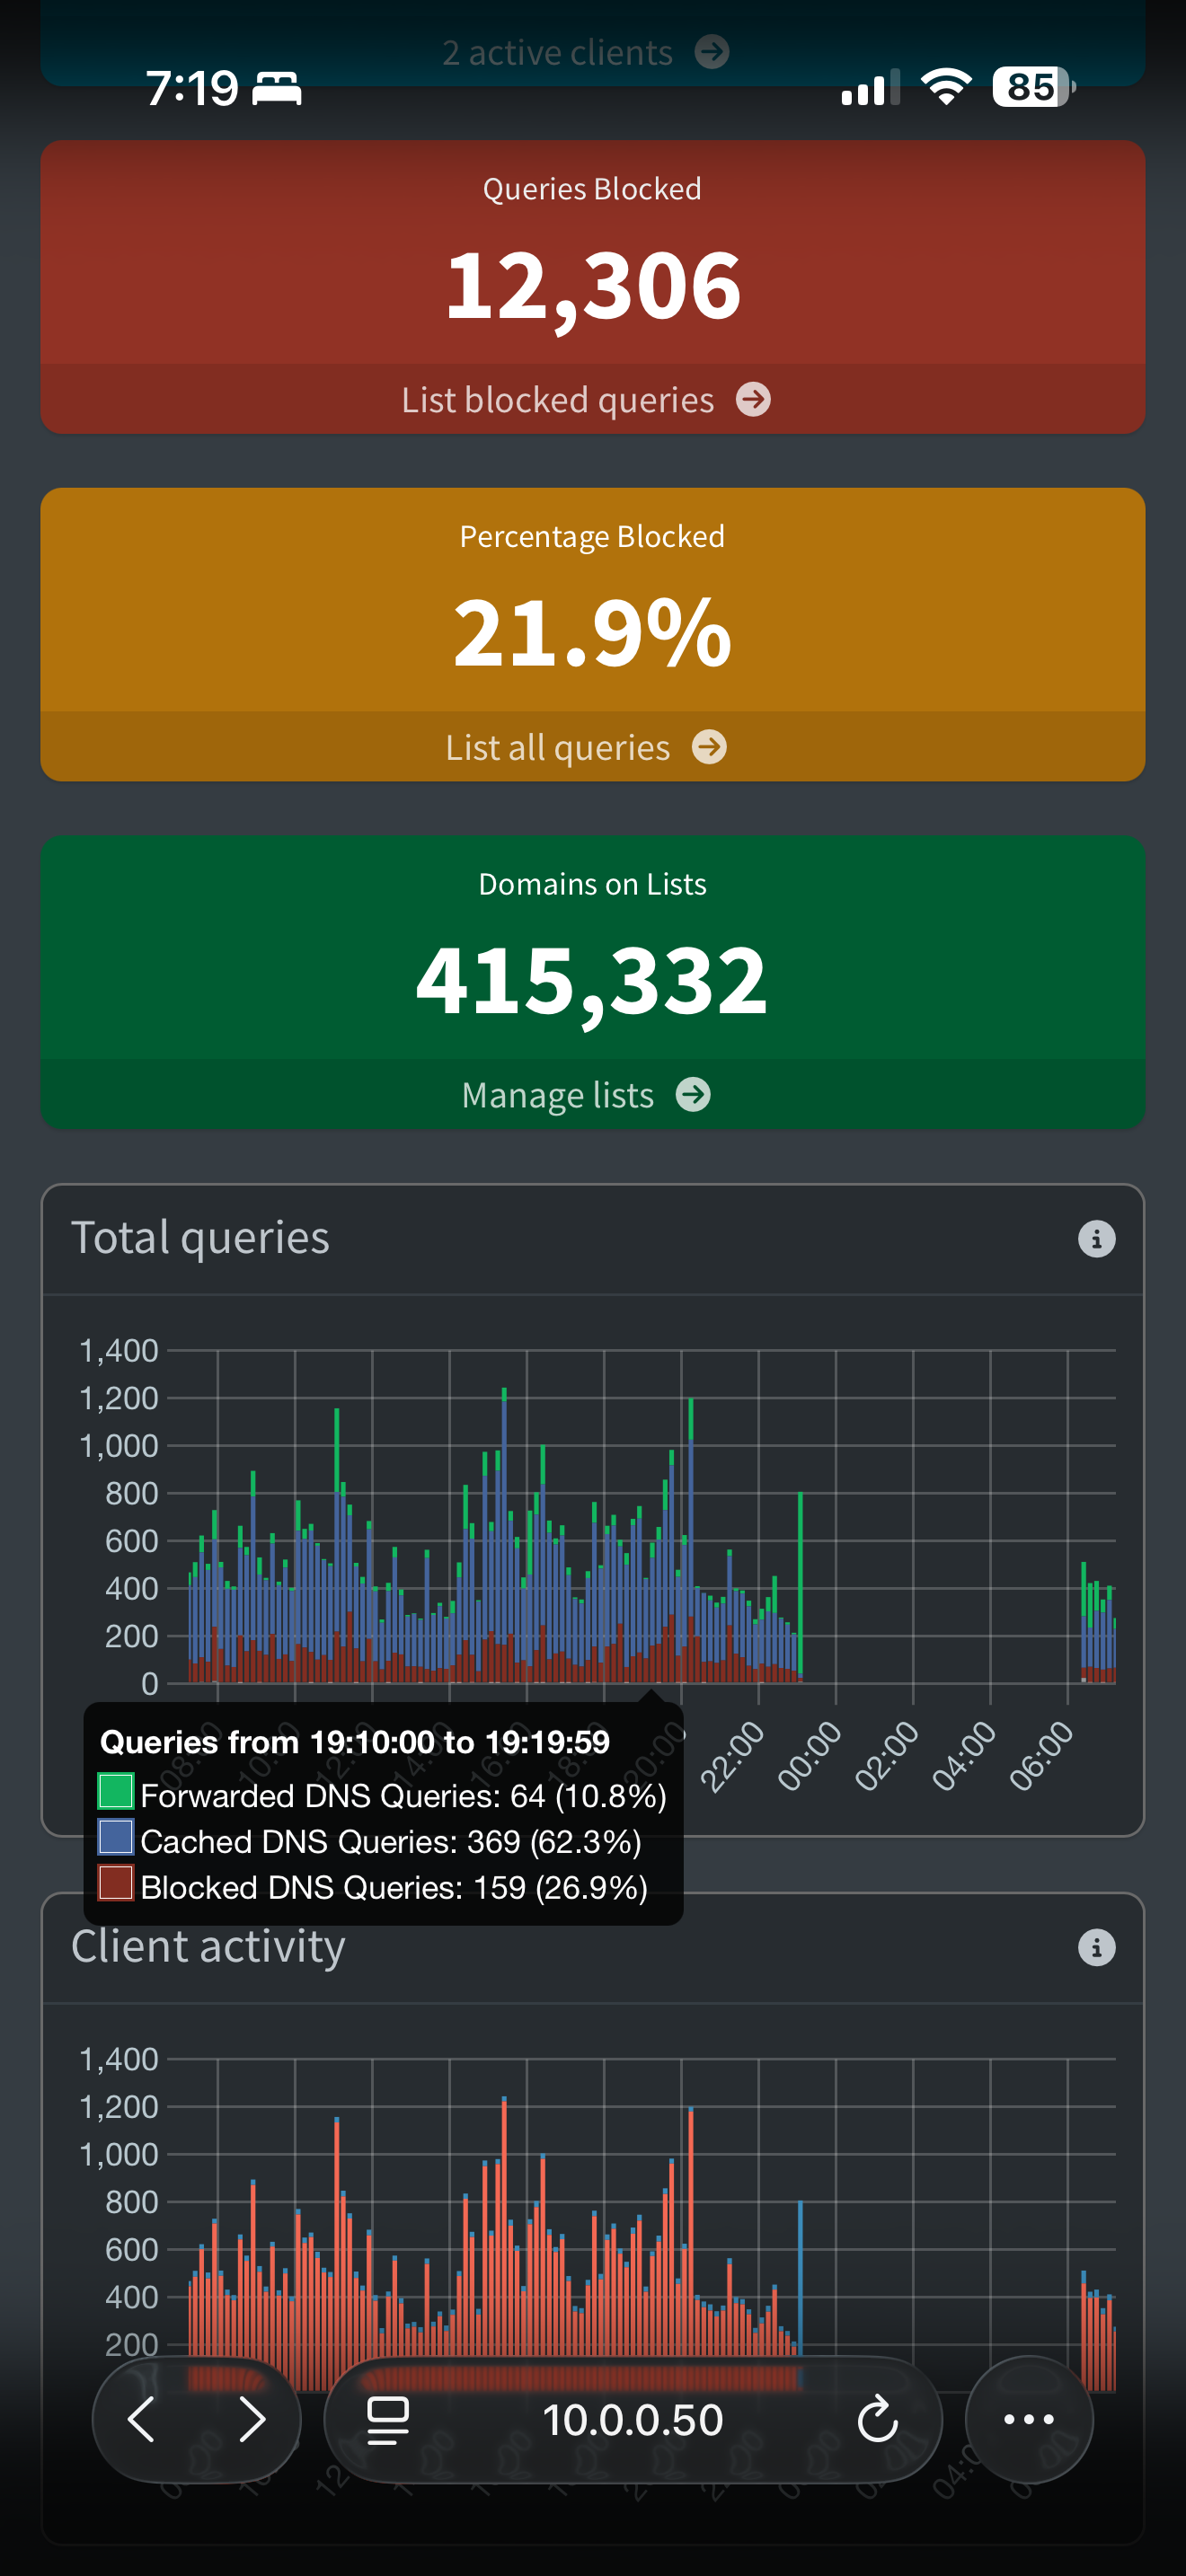
Task: Open Manage lists link
Action: point(557,1096)
